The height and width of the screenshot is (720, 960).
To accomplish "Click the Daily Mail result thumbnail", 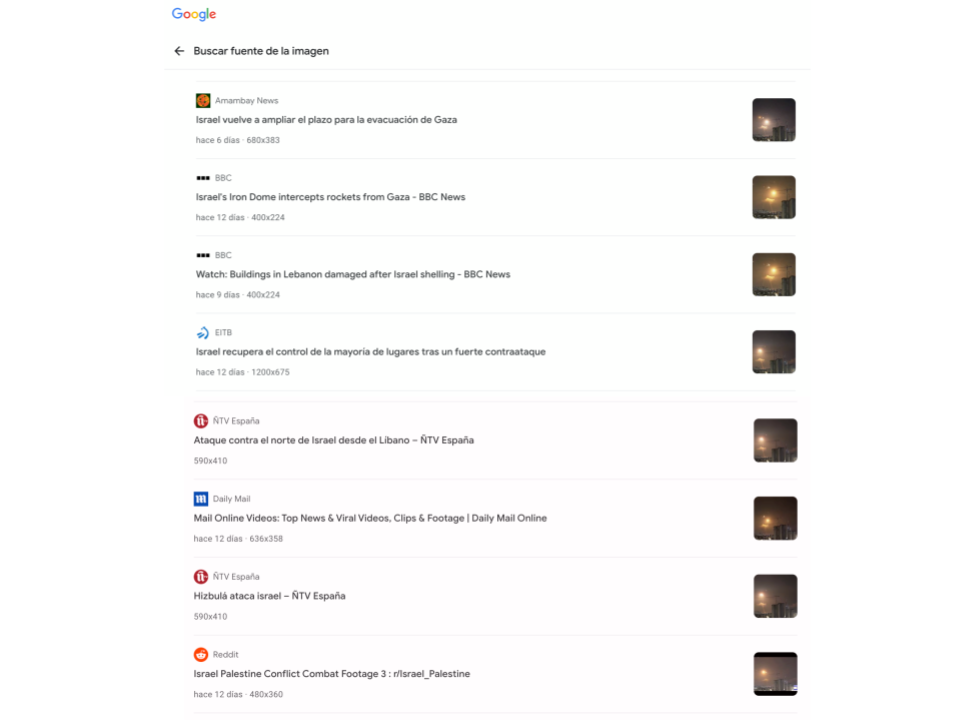I will click(x=775, y=518).
